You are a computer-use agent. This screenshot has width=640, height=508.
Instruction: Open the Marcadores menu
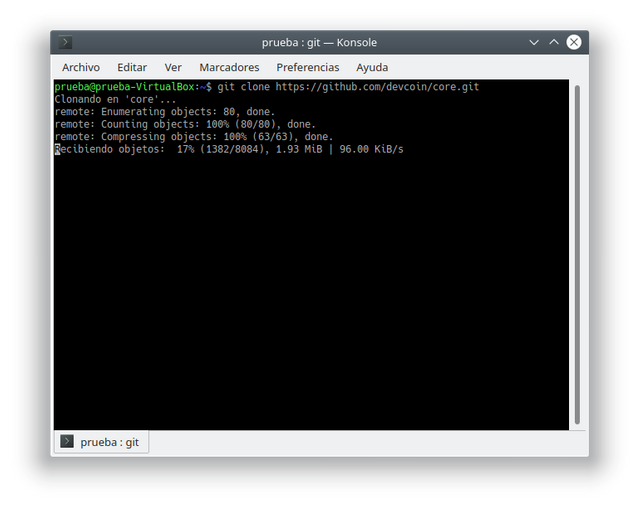coord(229,67)
